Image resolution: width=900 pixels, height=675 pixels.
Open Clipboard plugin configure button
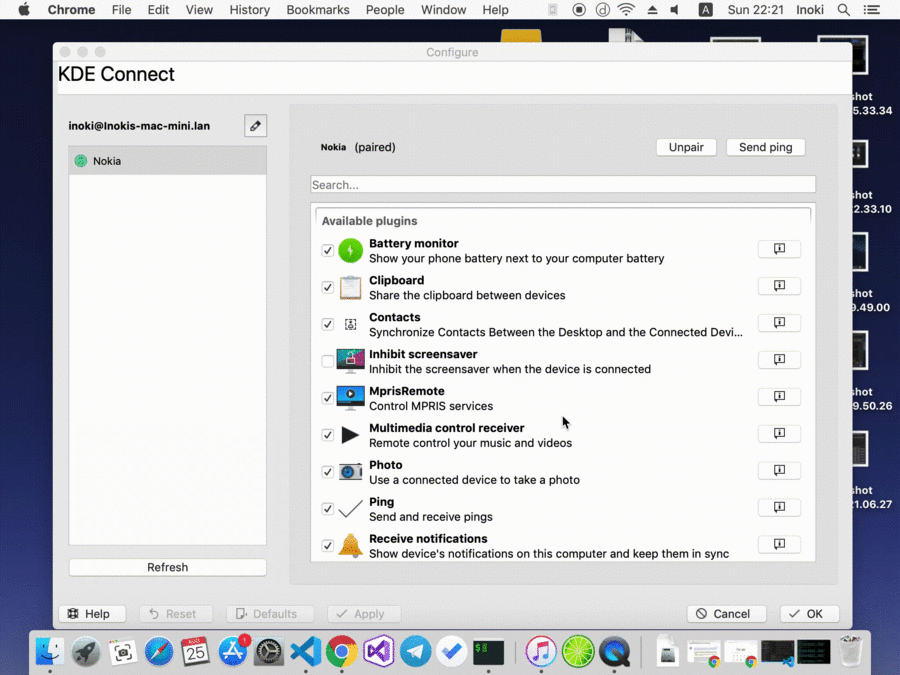point(779,286)
